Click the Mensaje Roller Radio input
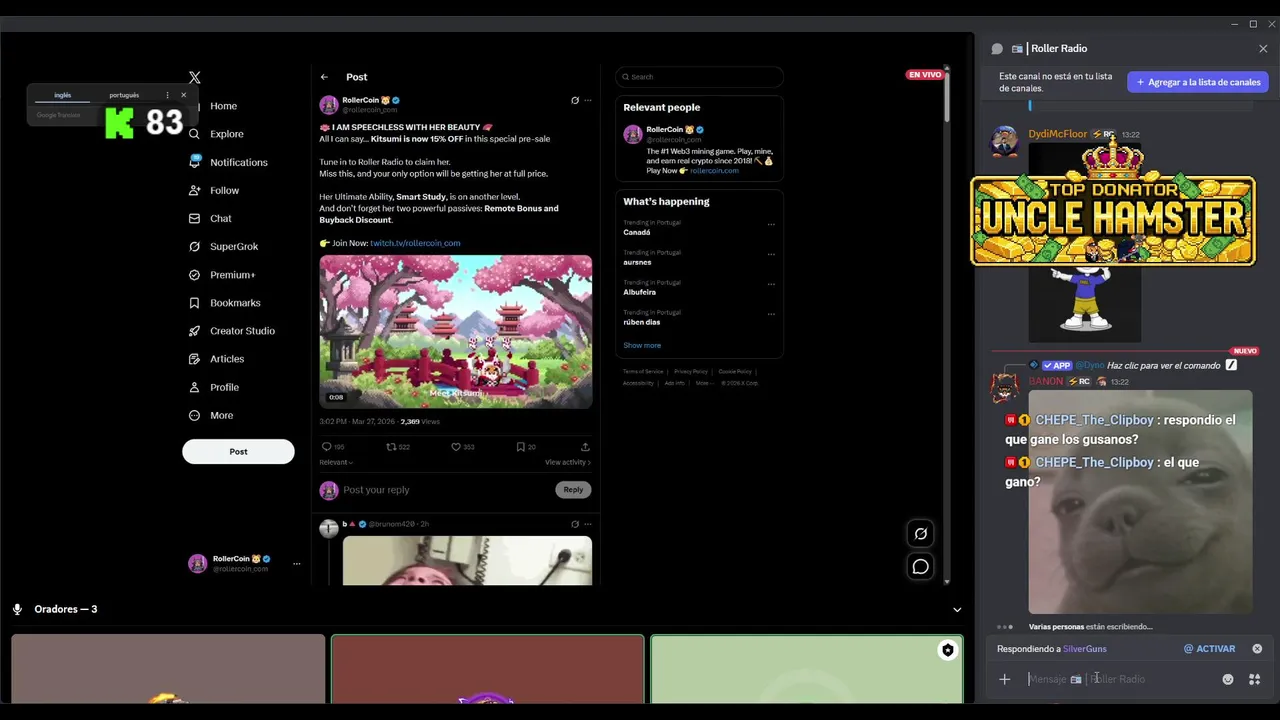 (1120, 679)
